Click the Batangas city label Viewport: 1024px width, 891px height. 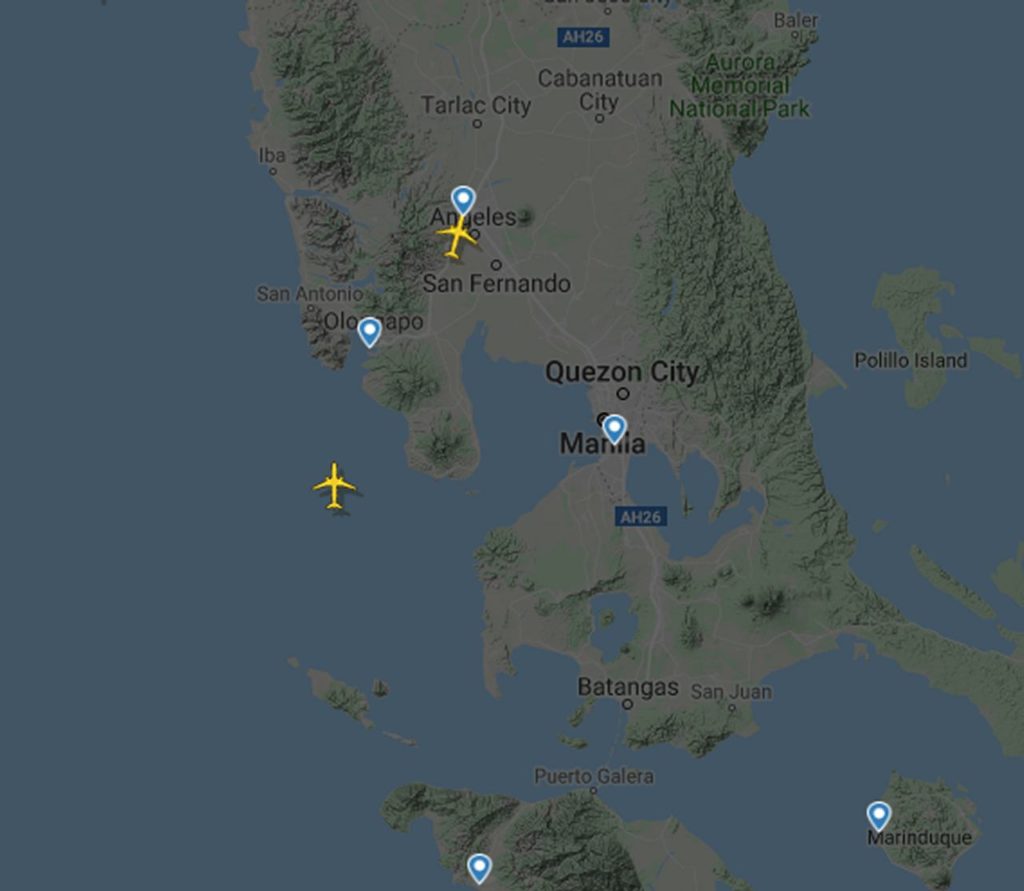(x=628, y=687)
